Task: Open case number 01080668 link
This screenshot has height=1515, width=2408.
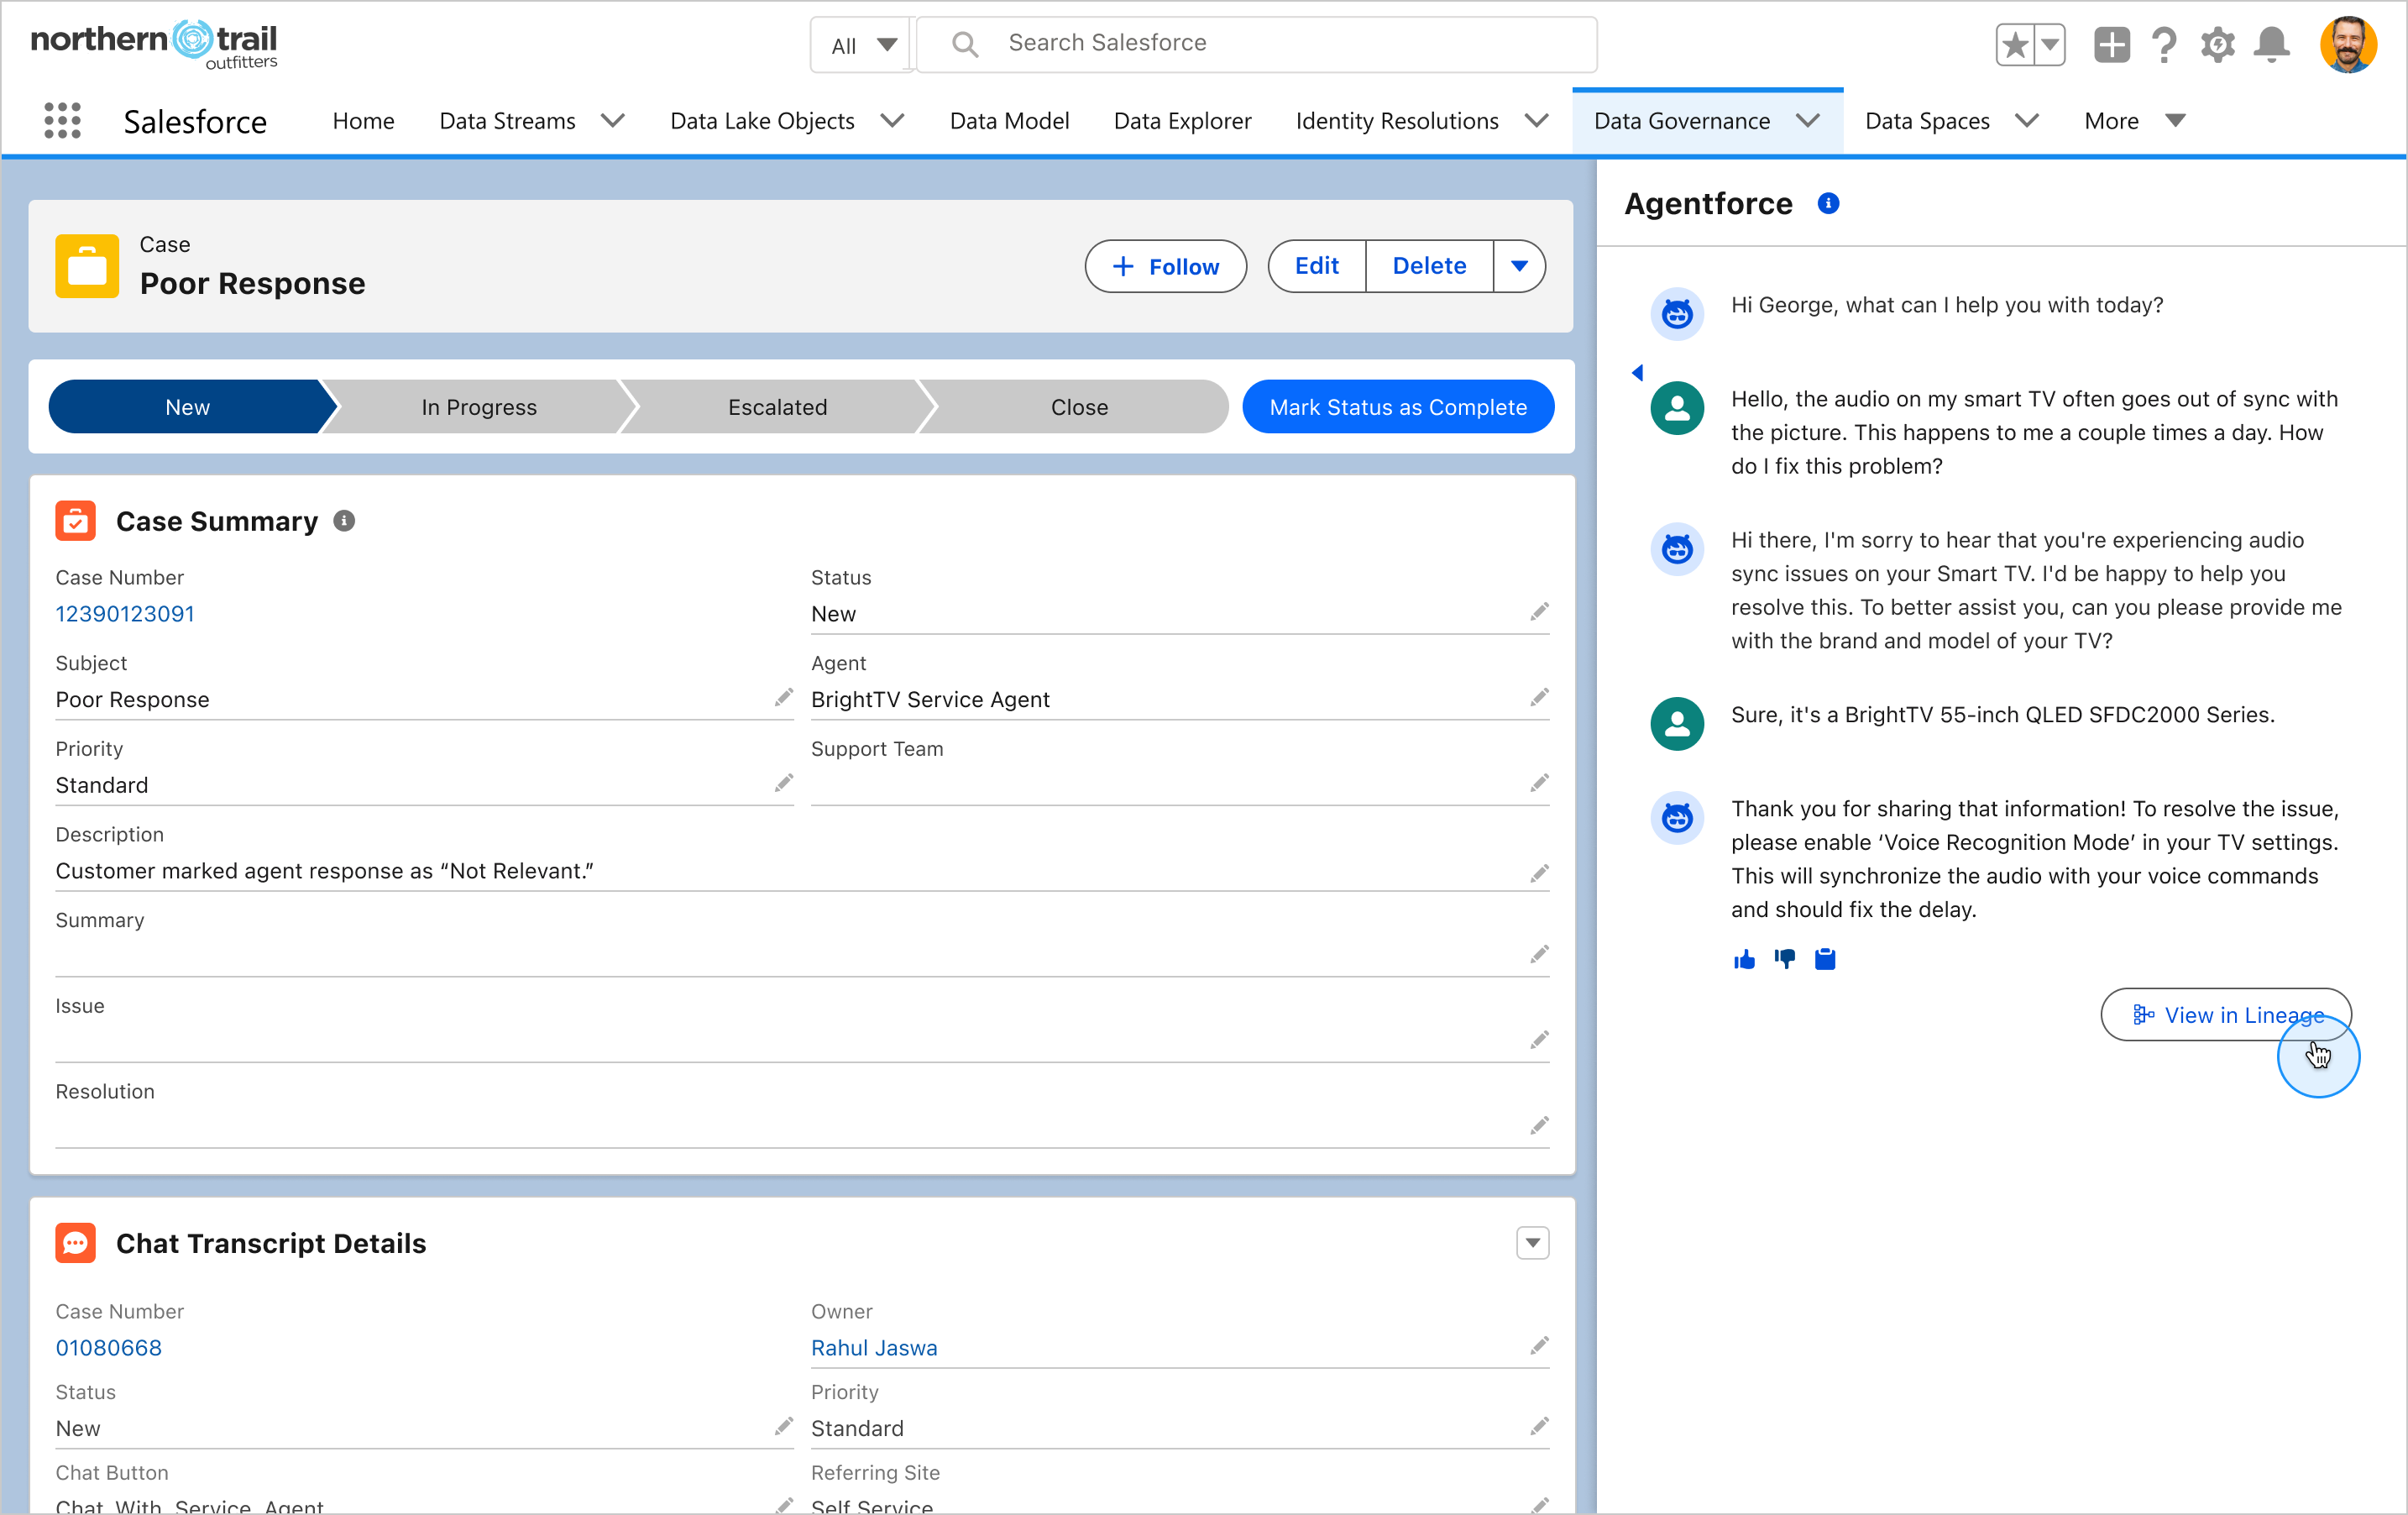Action: pyautogui.click(x=108, y=1348)
